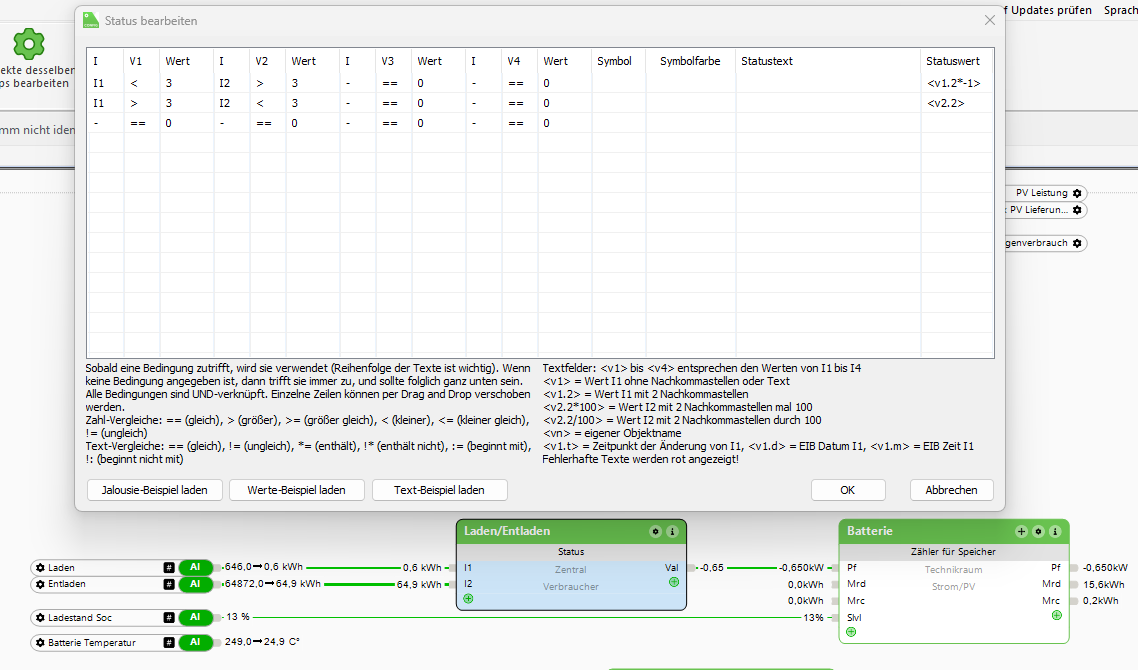The image size is (1138, 670).
Task: Click the 64872,0→64,9 kWh value label
Action: click(273, 584)
